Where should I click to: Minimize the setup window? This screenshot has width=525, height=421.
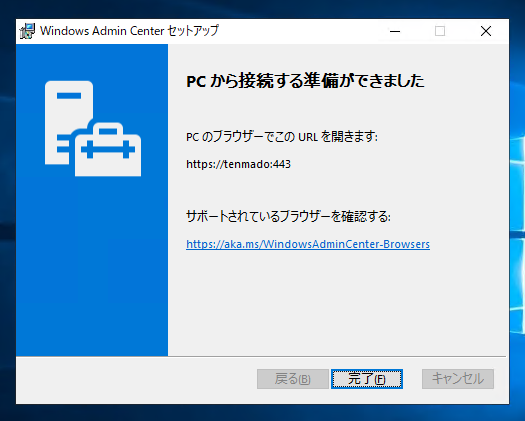click(x=395, y=31)
